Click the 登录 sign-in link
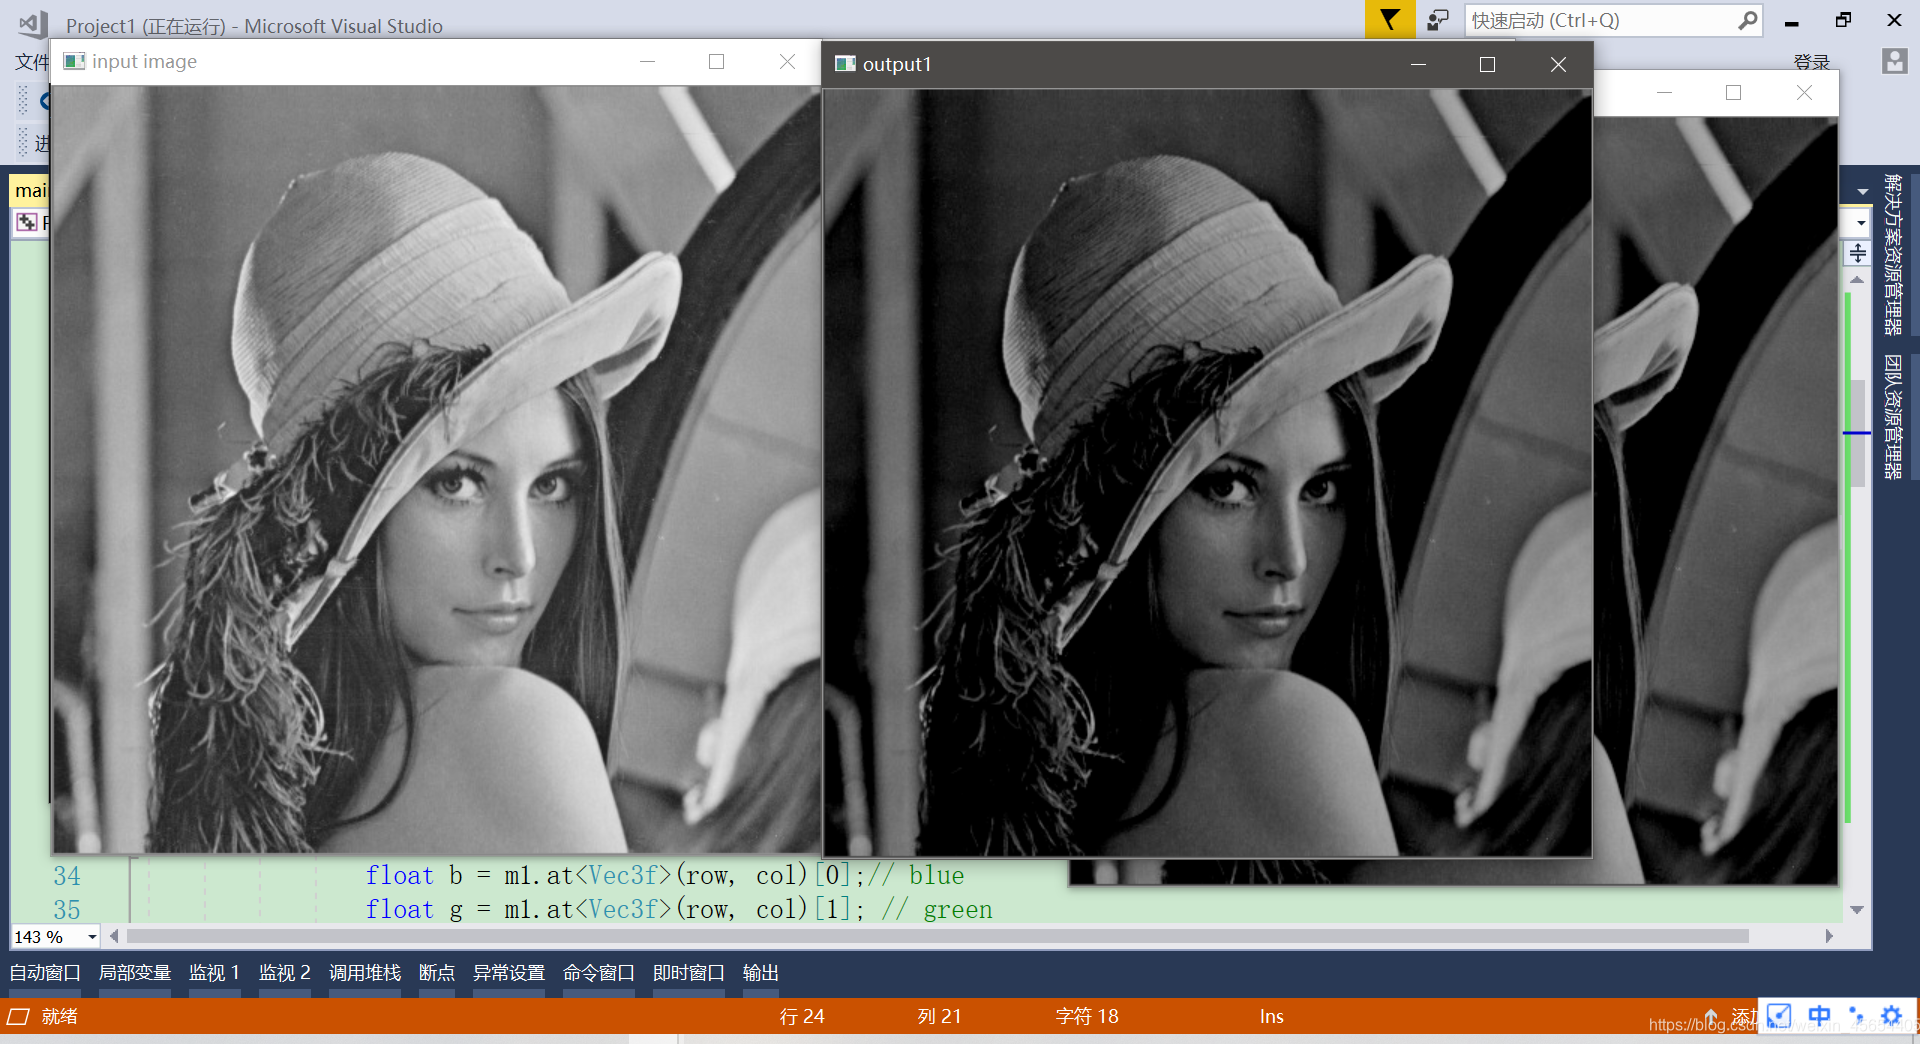This screenshot has width=1931, height=1044. [1811, 62]
